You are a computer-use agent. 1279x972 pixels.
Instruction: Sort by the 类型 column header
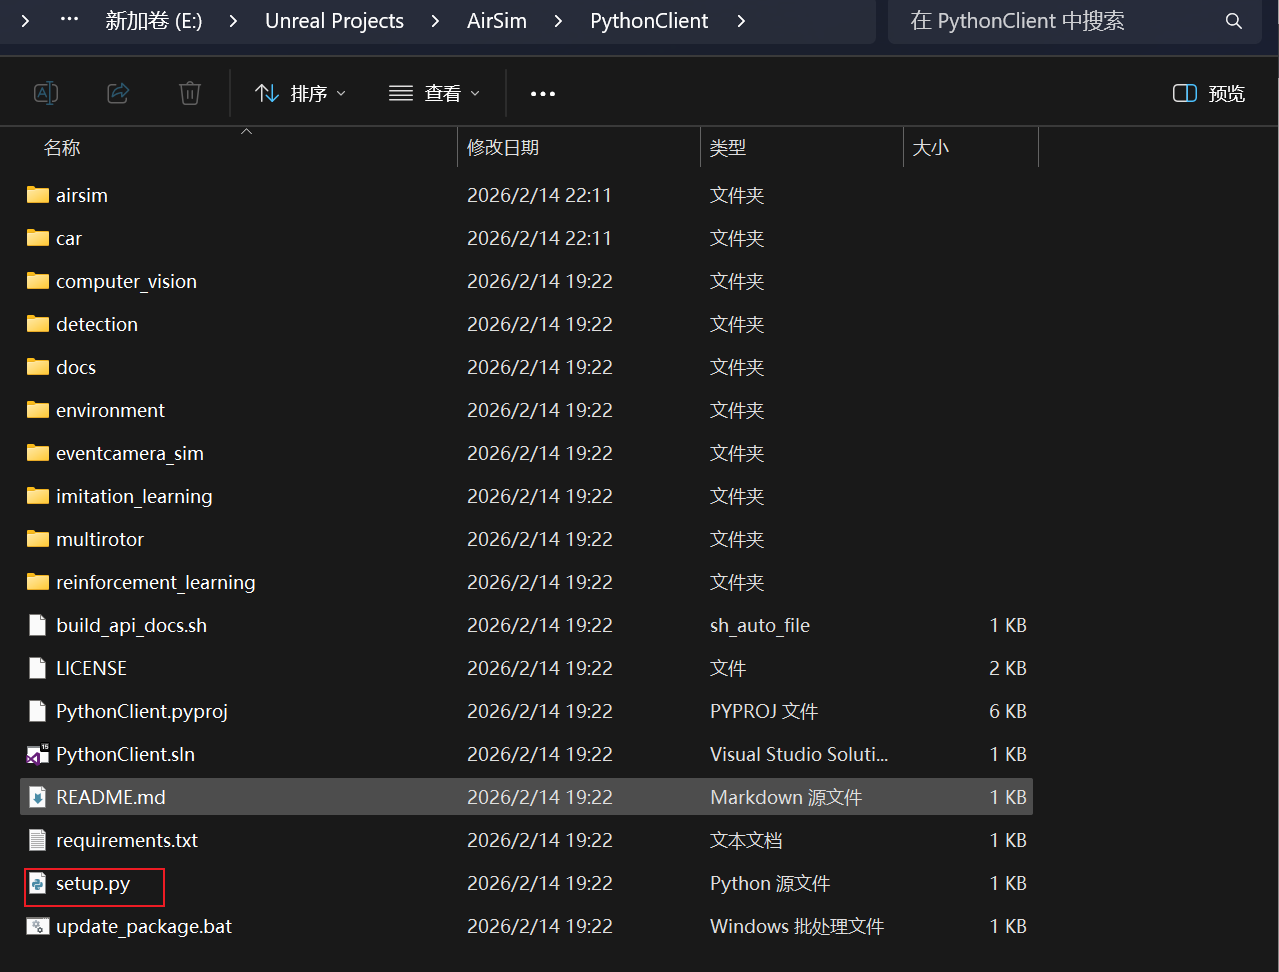point(728,148)
